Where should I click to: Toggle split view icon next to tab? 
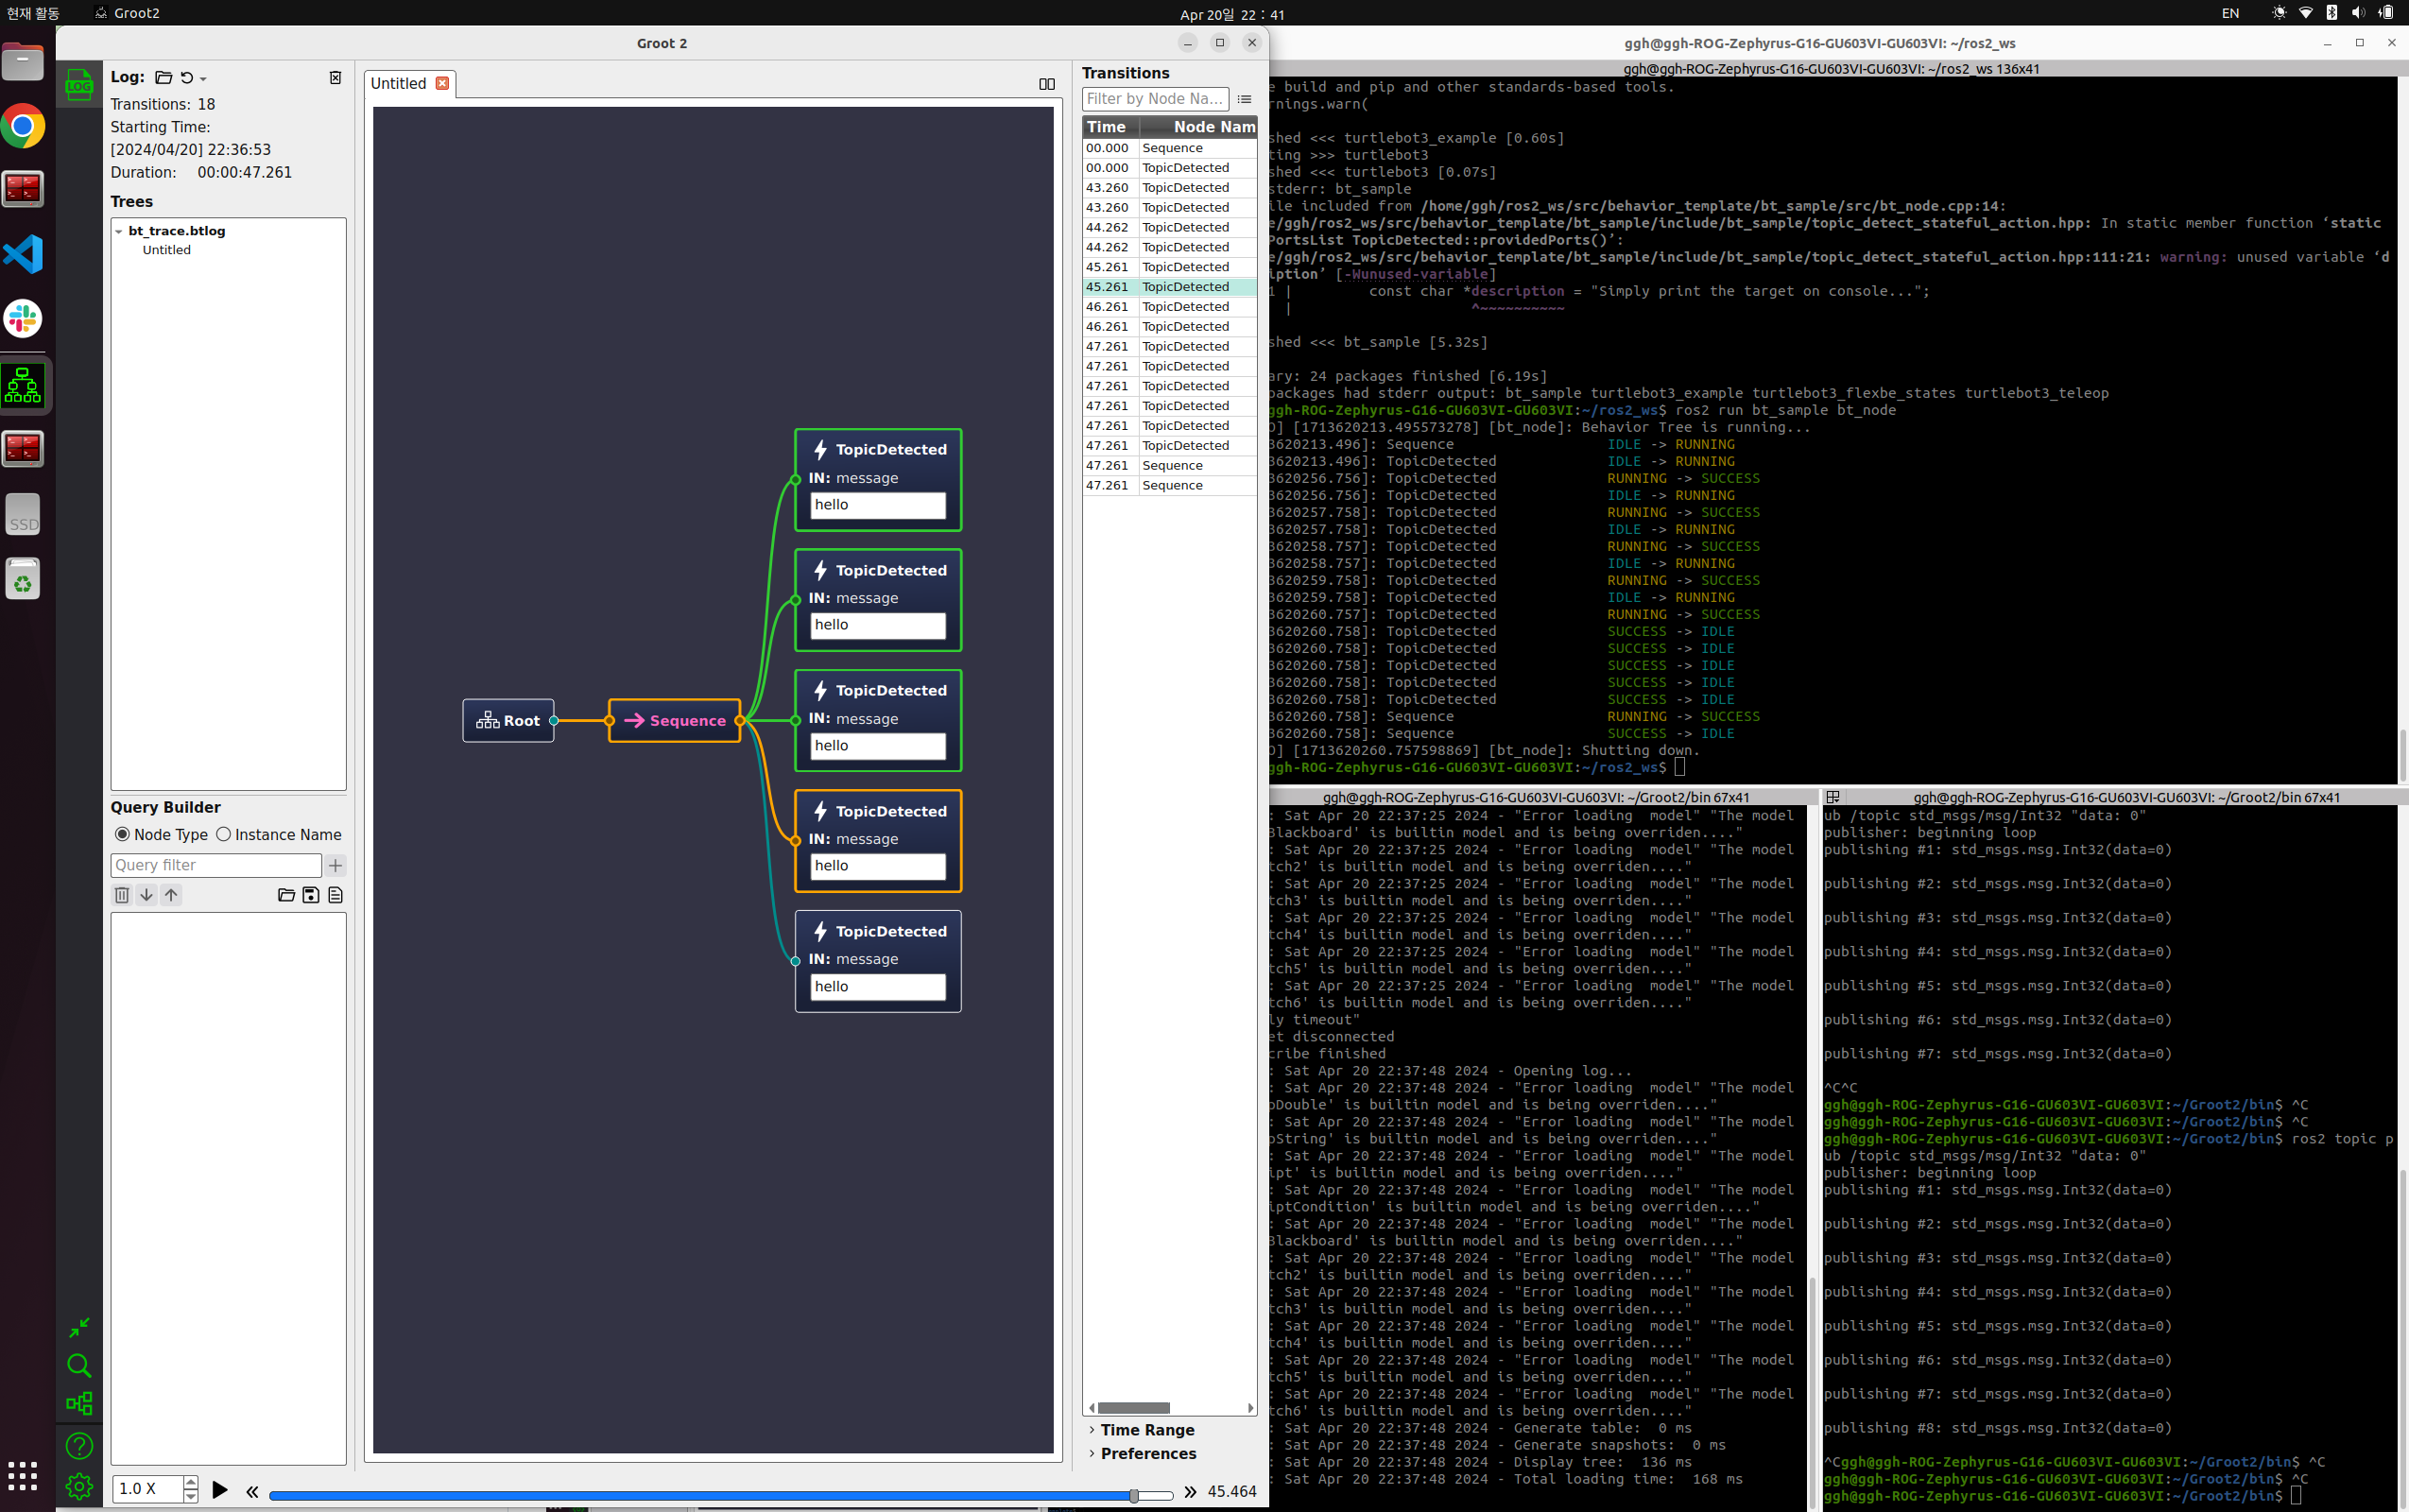(1046, 84)
